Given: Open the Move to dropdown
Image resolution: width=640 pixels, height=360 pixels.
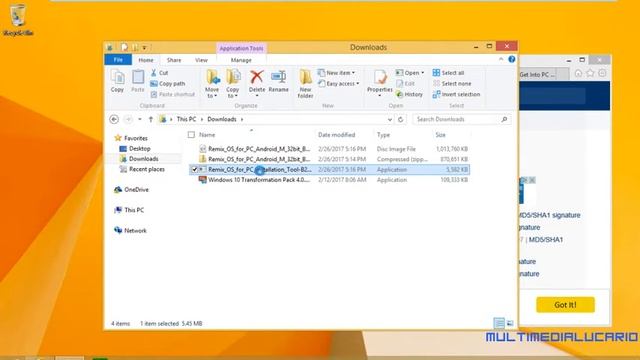Looking at the screenshot, I should (211, 93).
